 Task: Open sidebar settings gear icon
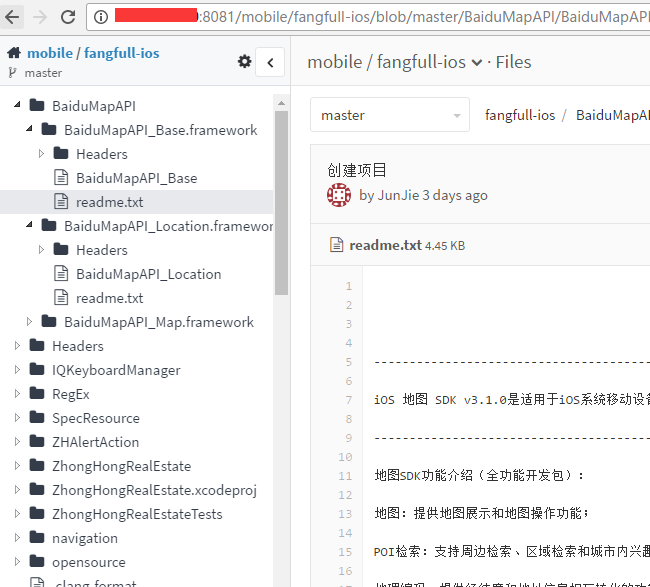click(x=244, y=61)
